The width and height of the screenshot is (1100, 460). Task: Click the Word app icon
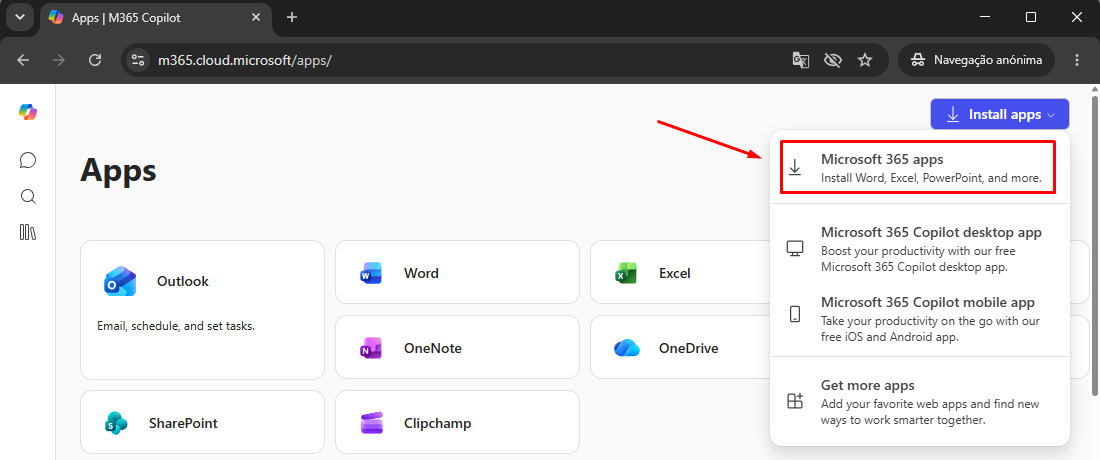[x=370, y=273]
